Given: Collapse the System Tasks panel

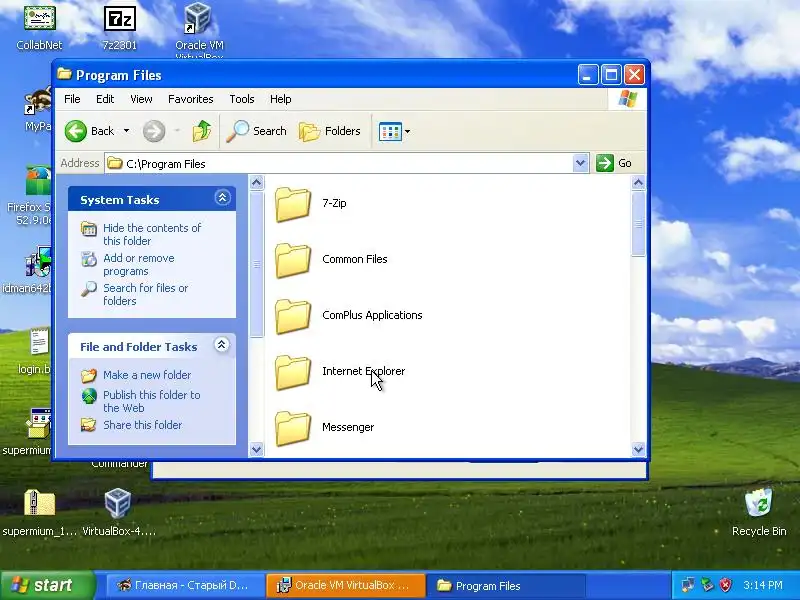Looking at the screenshot, I should point(222,198).
